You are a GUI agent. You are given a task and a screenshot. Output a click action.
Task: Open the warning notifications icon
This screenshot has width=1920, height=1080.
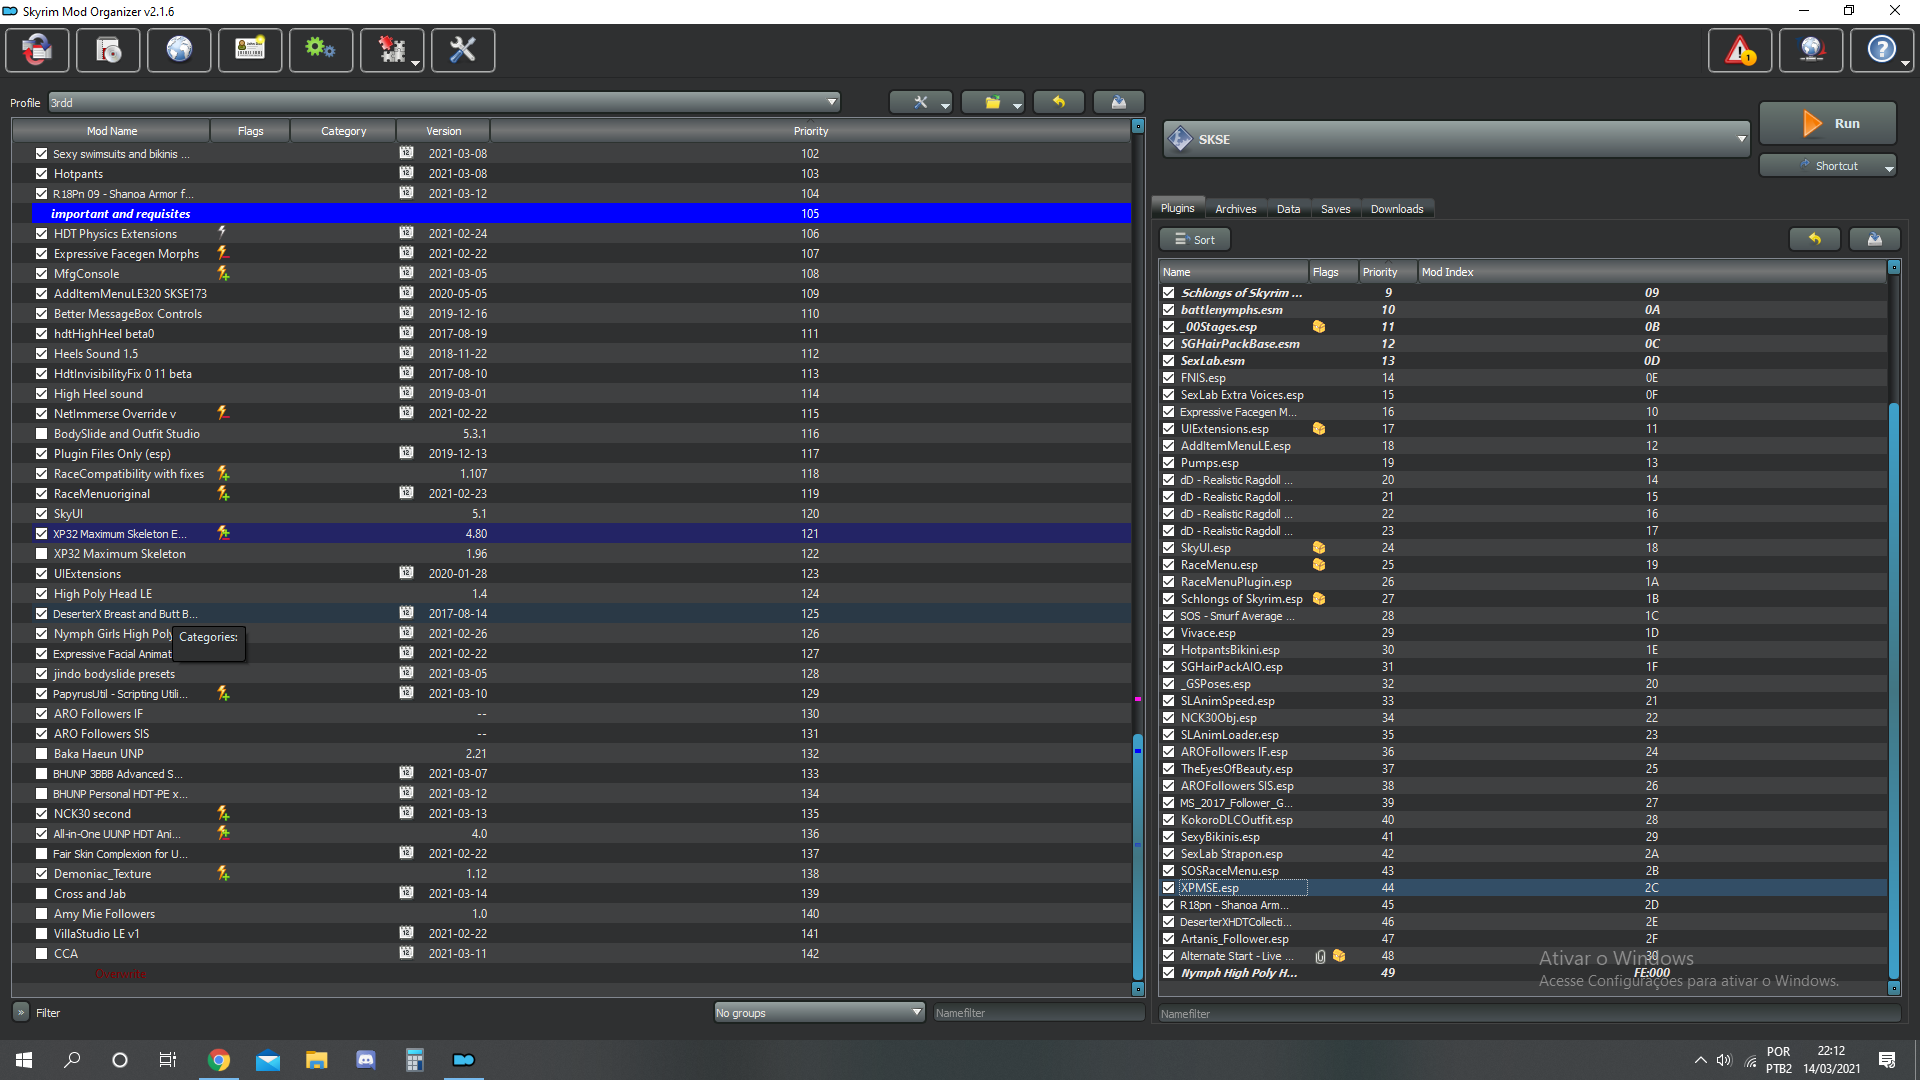click(x=1740, y=49)
